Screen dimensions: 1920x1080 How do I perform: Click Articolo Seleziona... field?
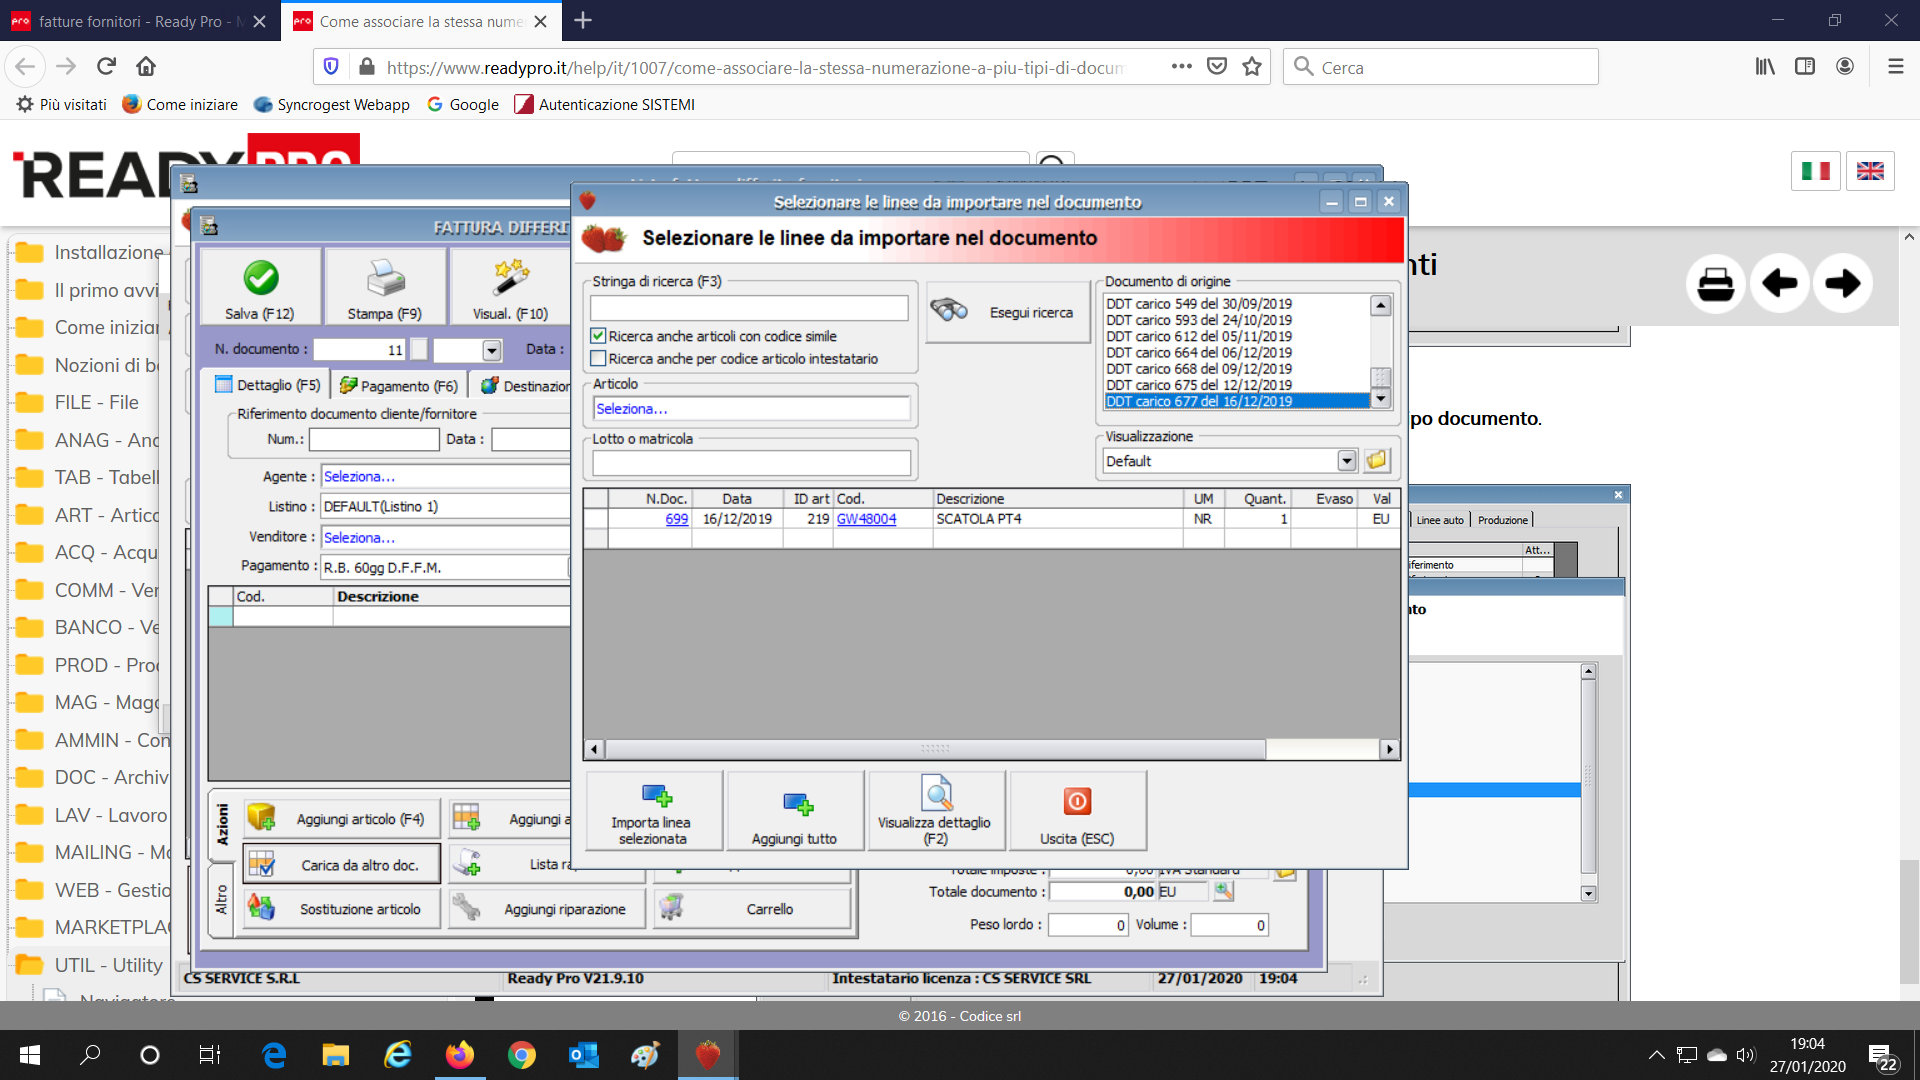(751, 408)
